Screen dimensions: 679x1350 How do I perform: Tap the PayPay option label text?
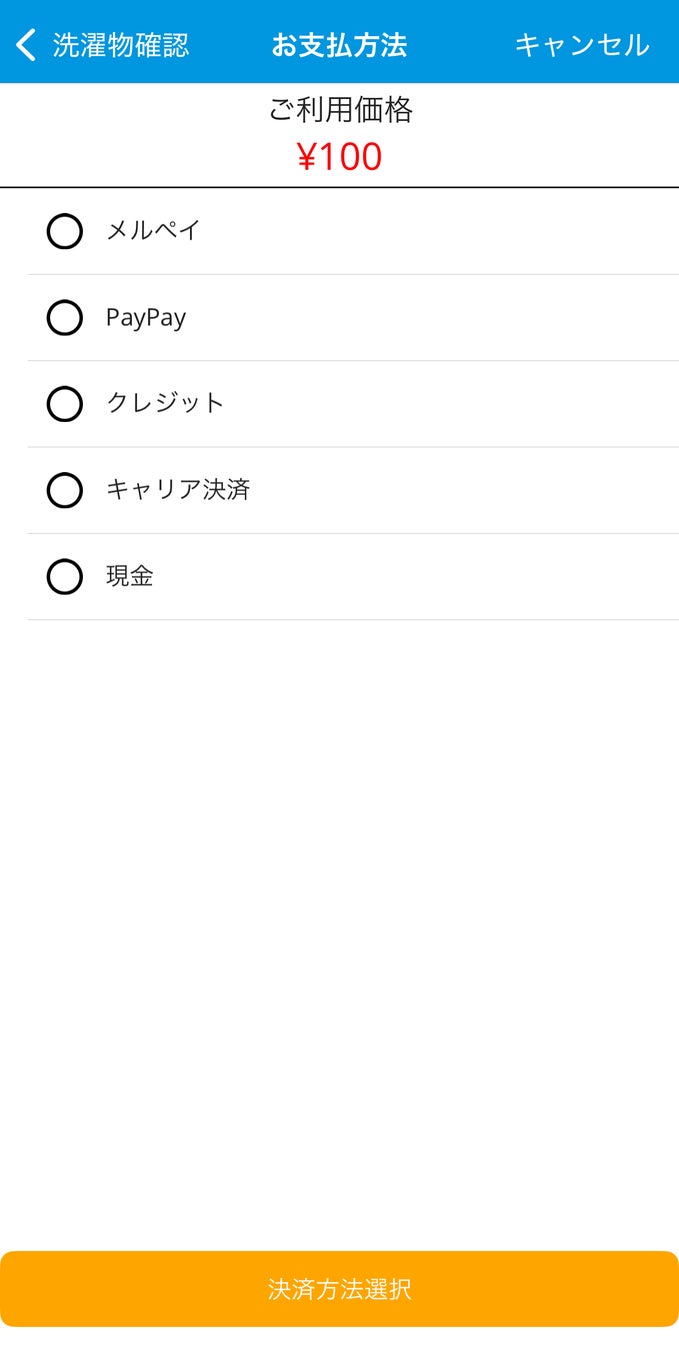click(x=146, y=318)
